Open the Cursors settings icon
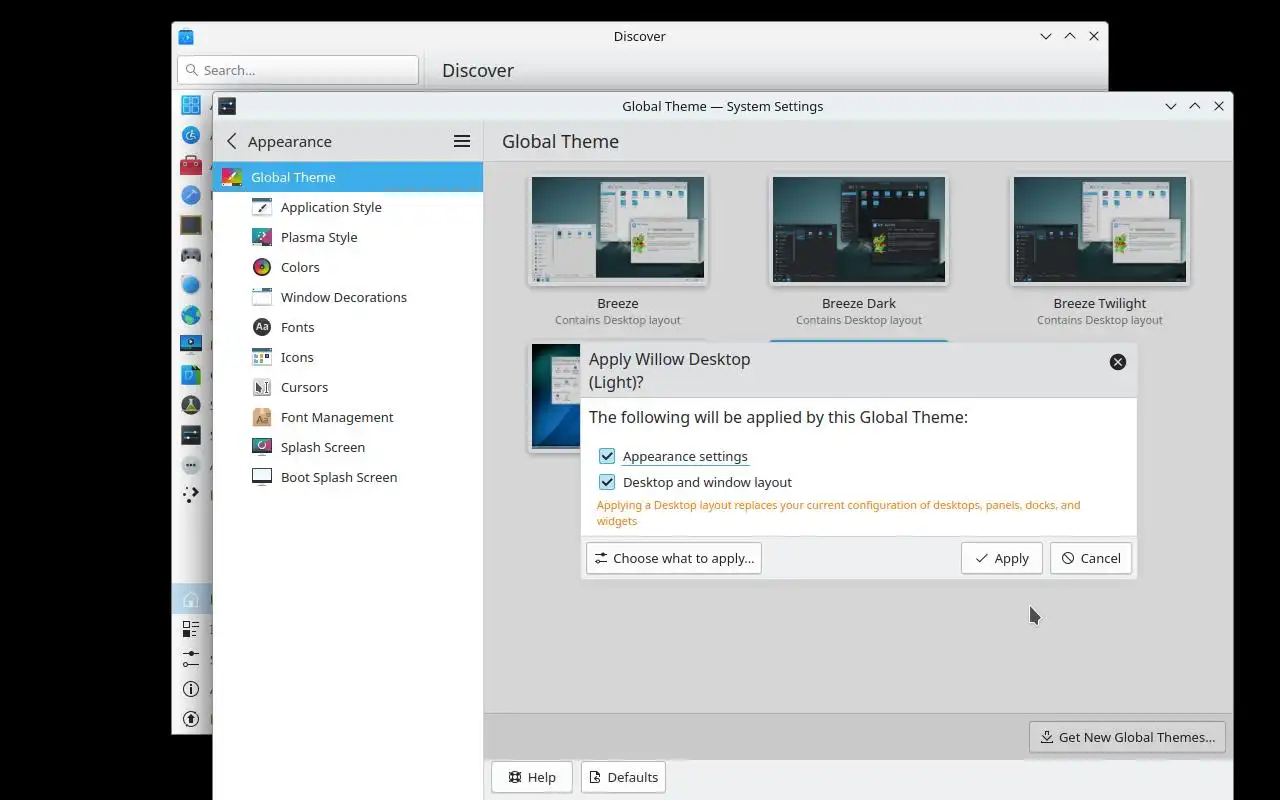1280x800 pixels. tap(262, 387)
